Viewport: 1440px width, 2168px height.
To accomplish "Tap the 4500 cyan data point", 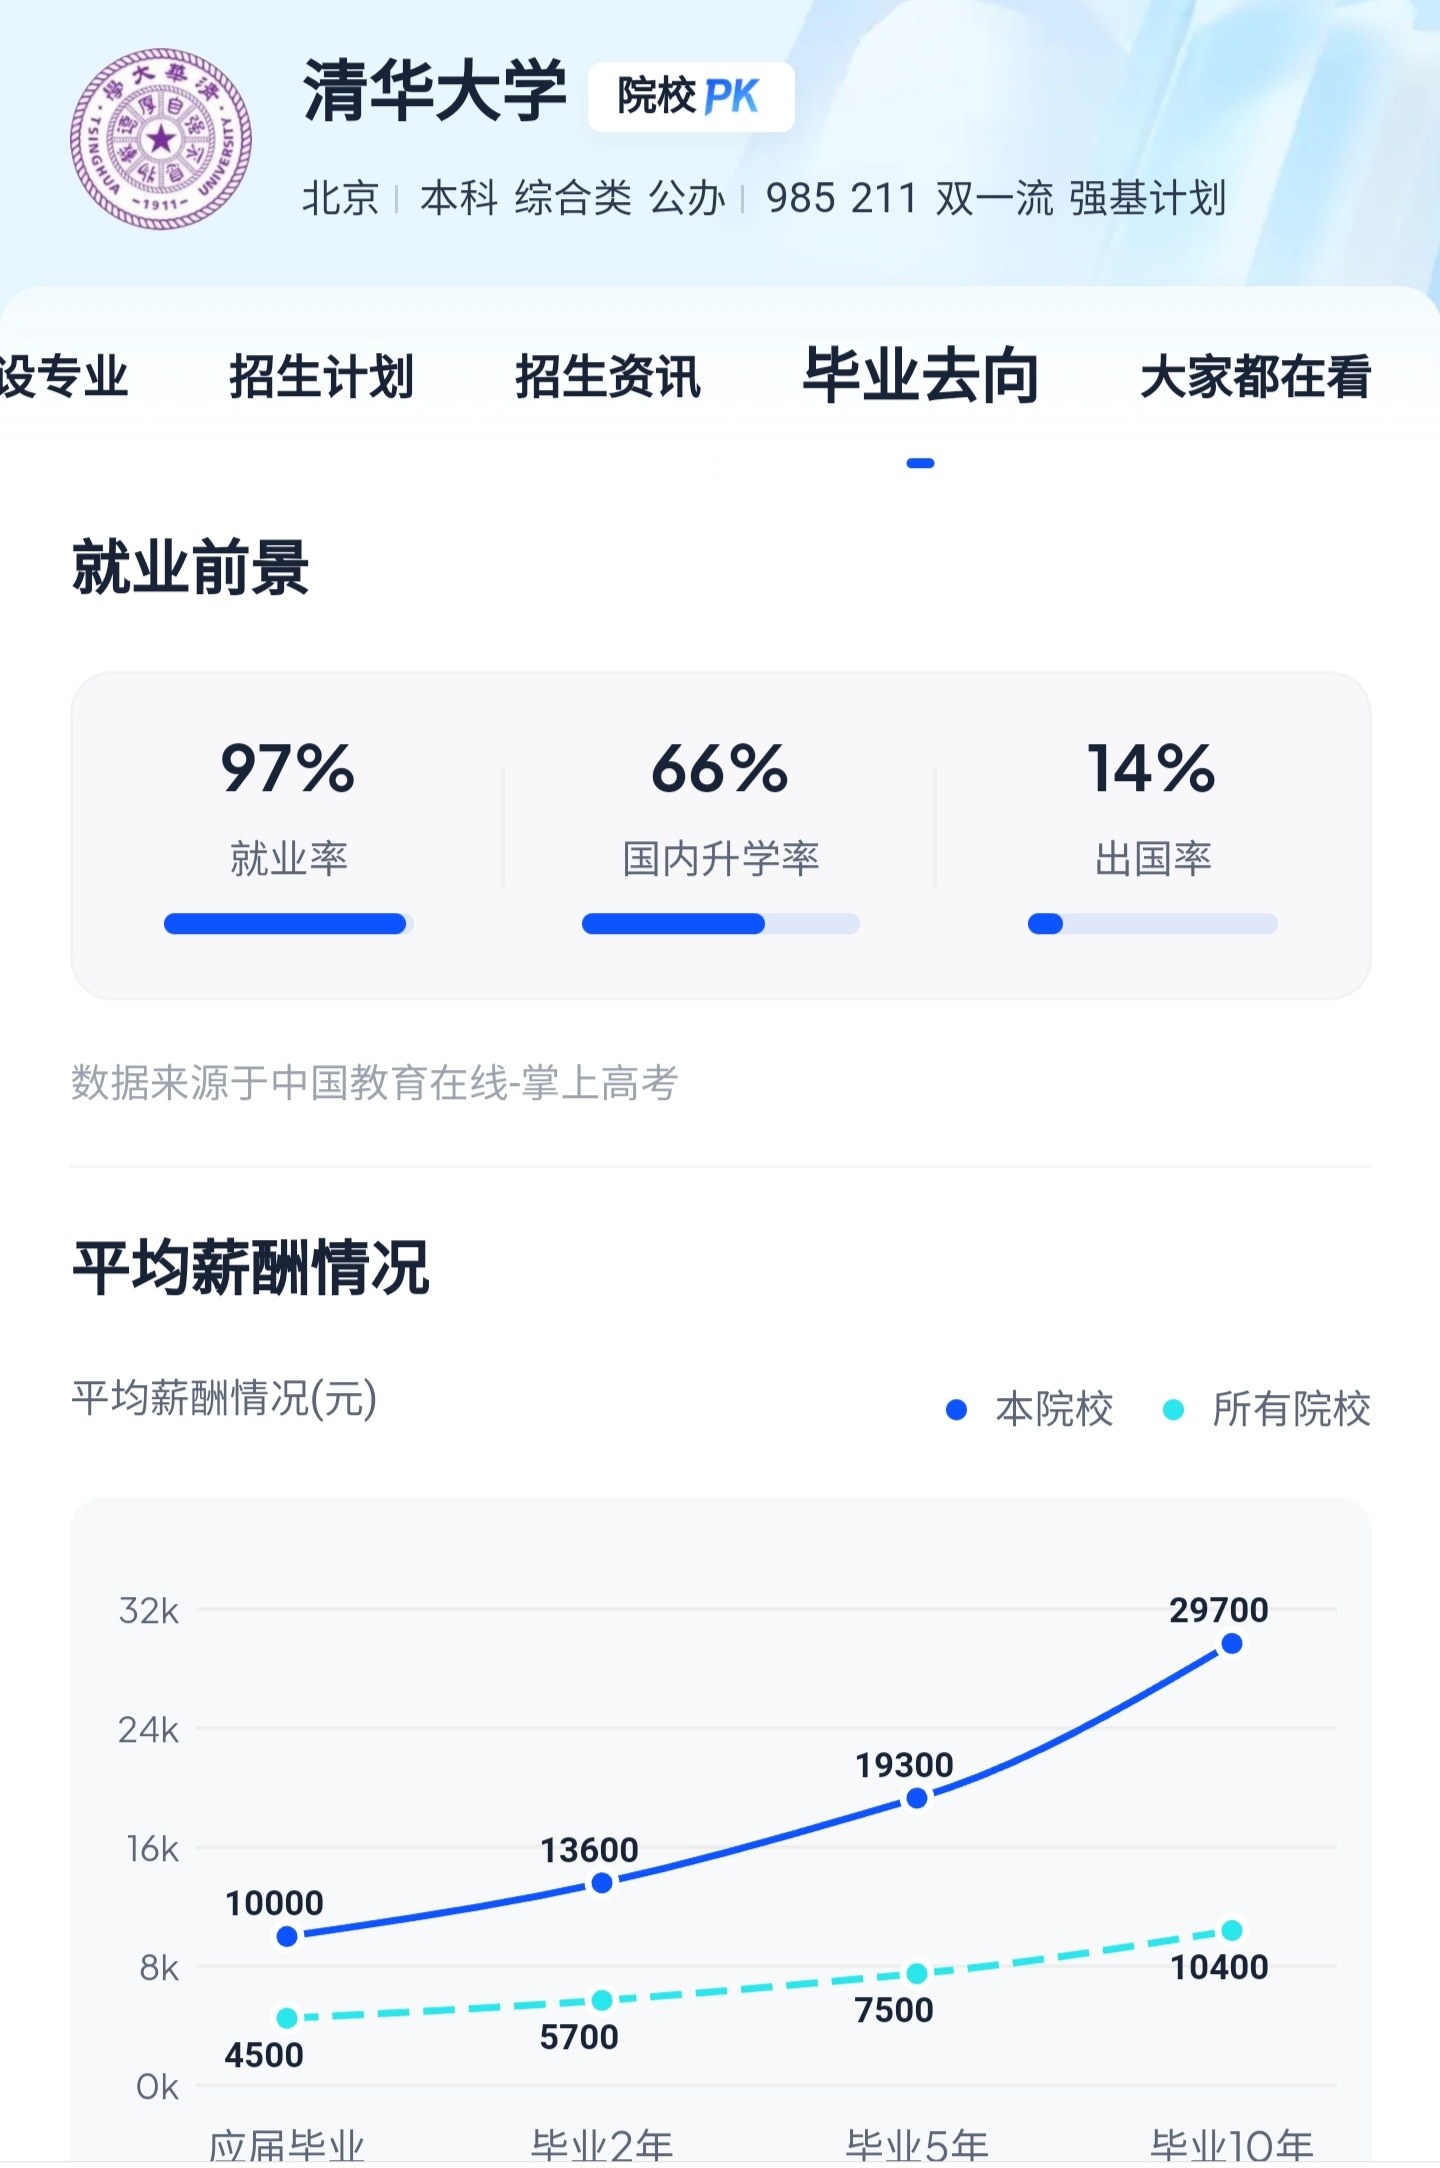I will [287, 2019].
